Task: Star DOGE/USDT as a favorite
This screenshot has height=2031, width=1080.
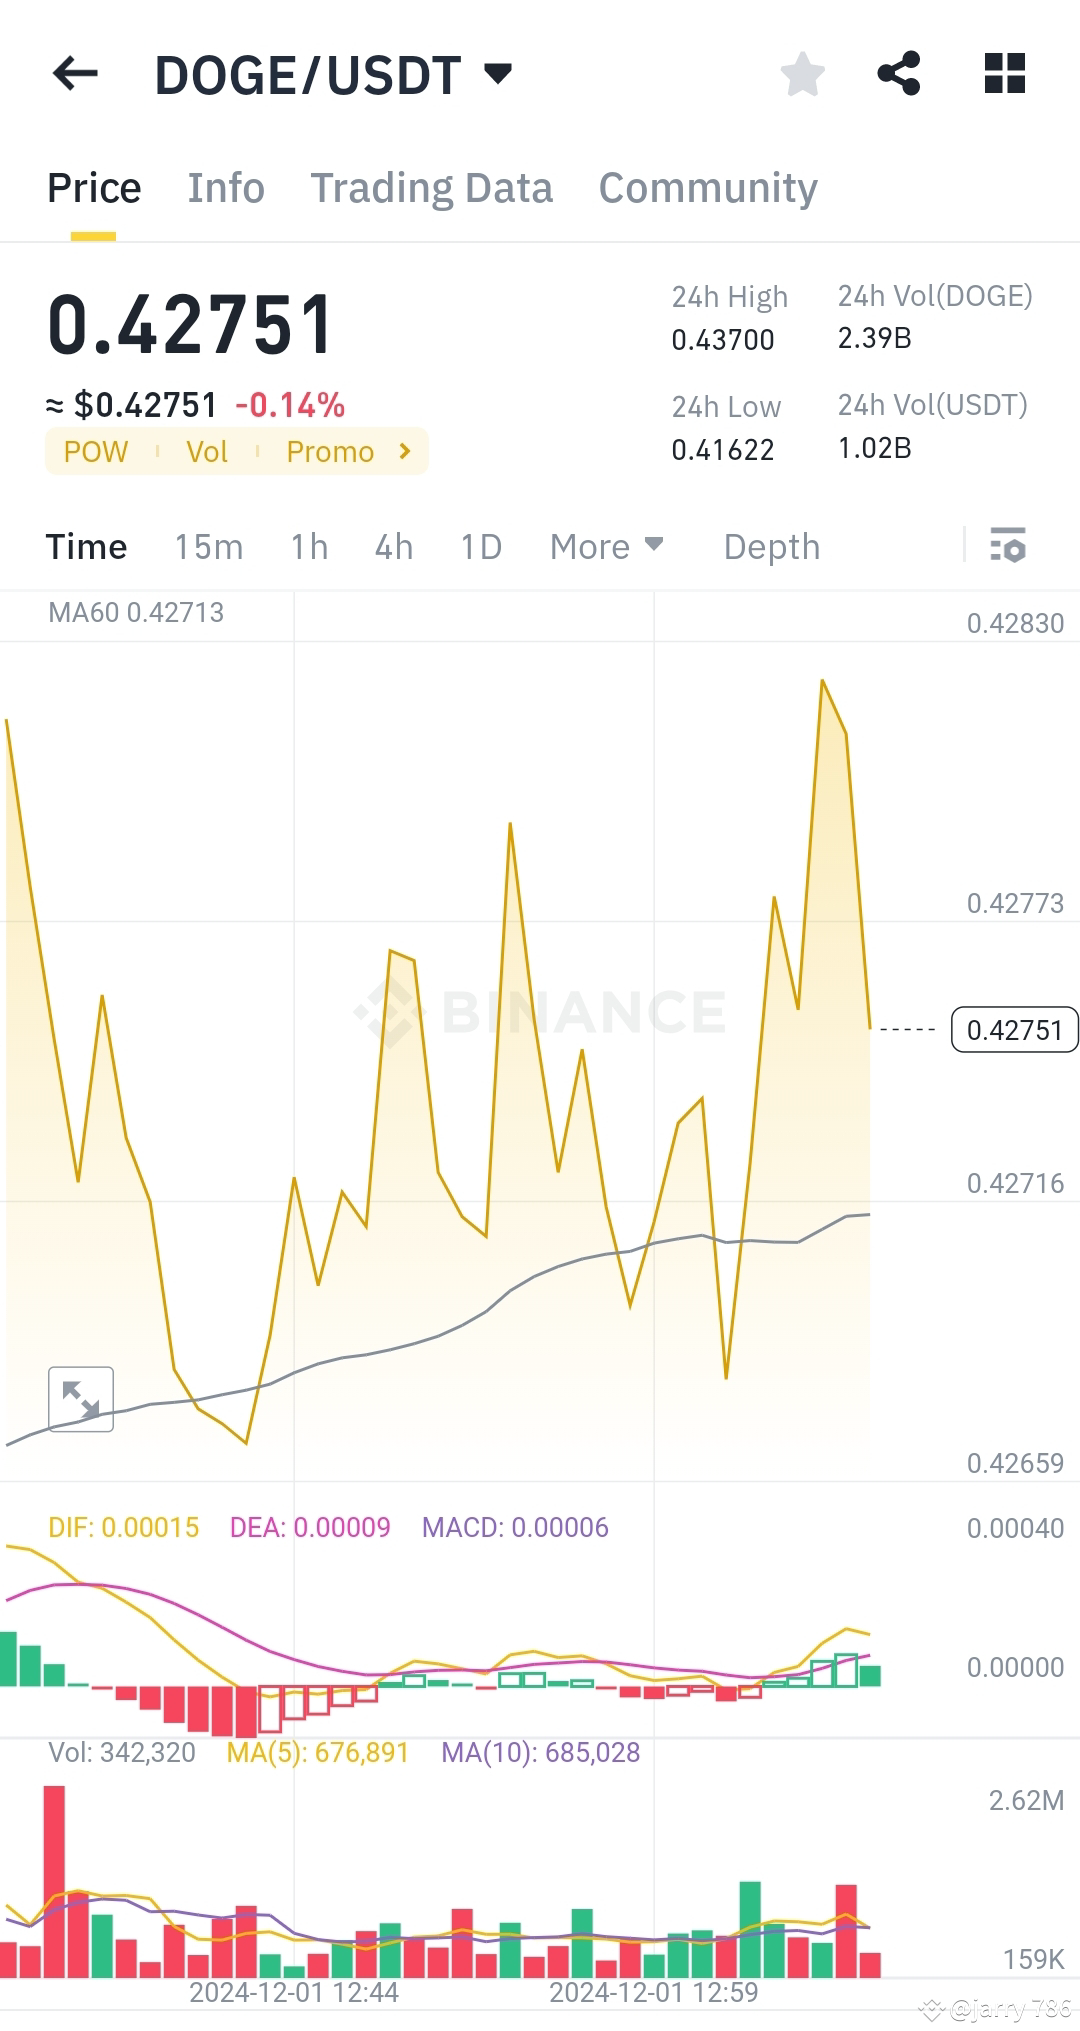Action: (x=803, y=73)
